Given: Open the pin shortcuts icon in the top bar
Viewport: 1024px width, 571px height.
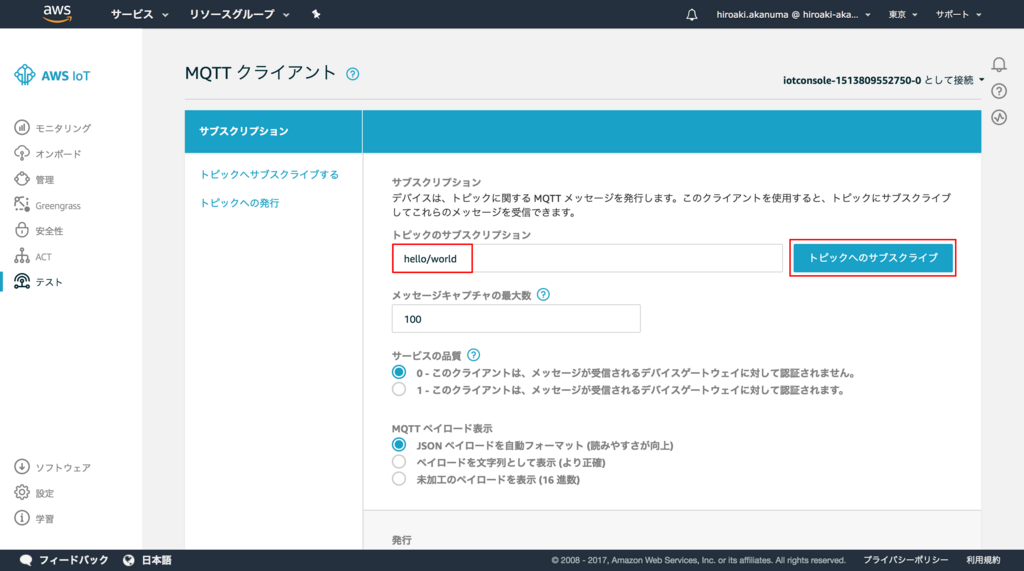Looking at the screenshot, I should click(x=316, y=14).
